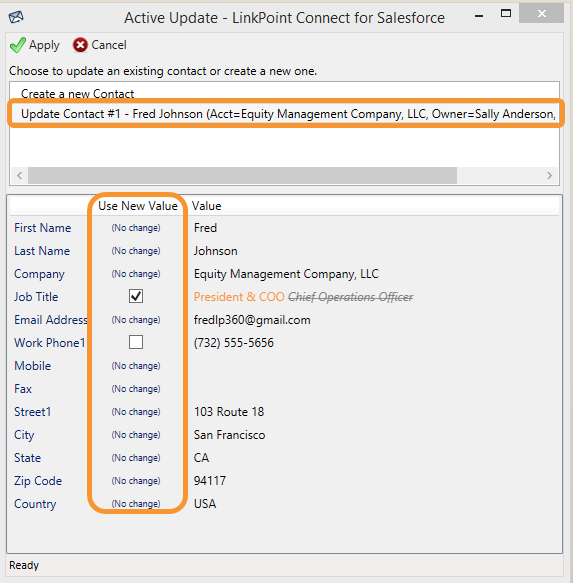This screenshot has height=583, width=573.
Task: Close the Active Update window
Action: coord(541,14)
